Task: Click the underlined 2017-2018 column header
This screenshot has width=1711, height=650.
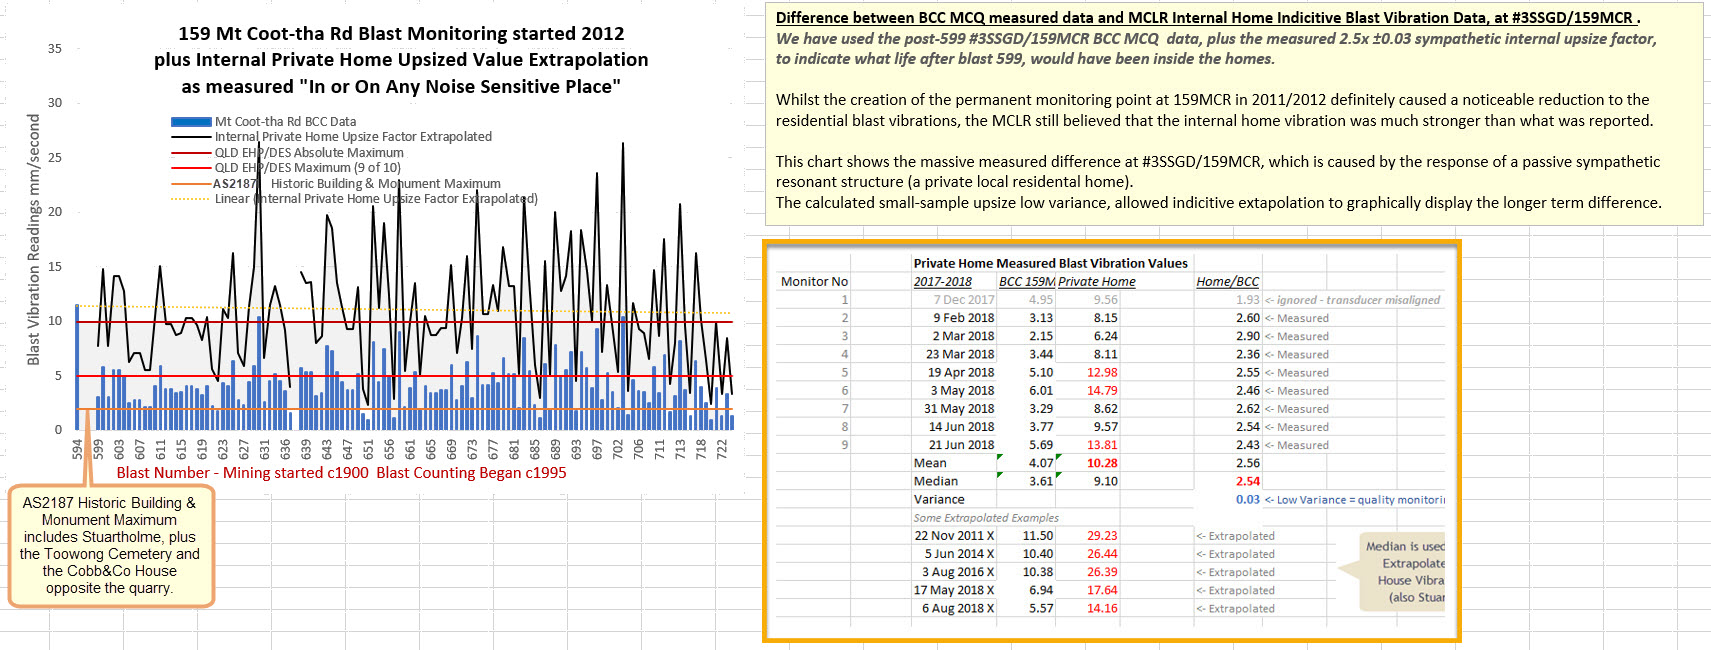Action: pyautogui.click(x=942, y=282)
